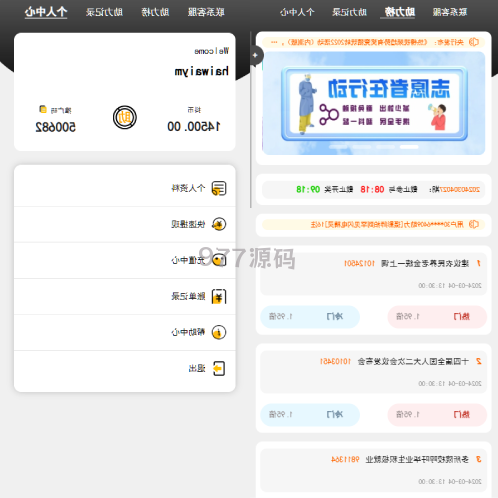Click the scrolling 央行发布 announcement text
Screen dimensions: 498x498
367,42
